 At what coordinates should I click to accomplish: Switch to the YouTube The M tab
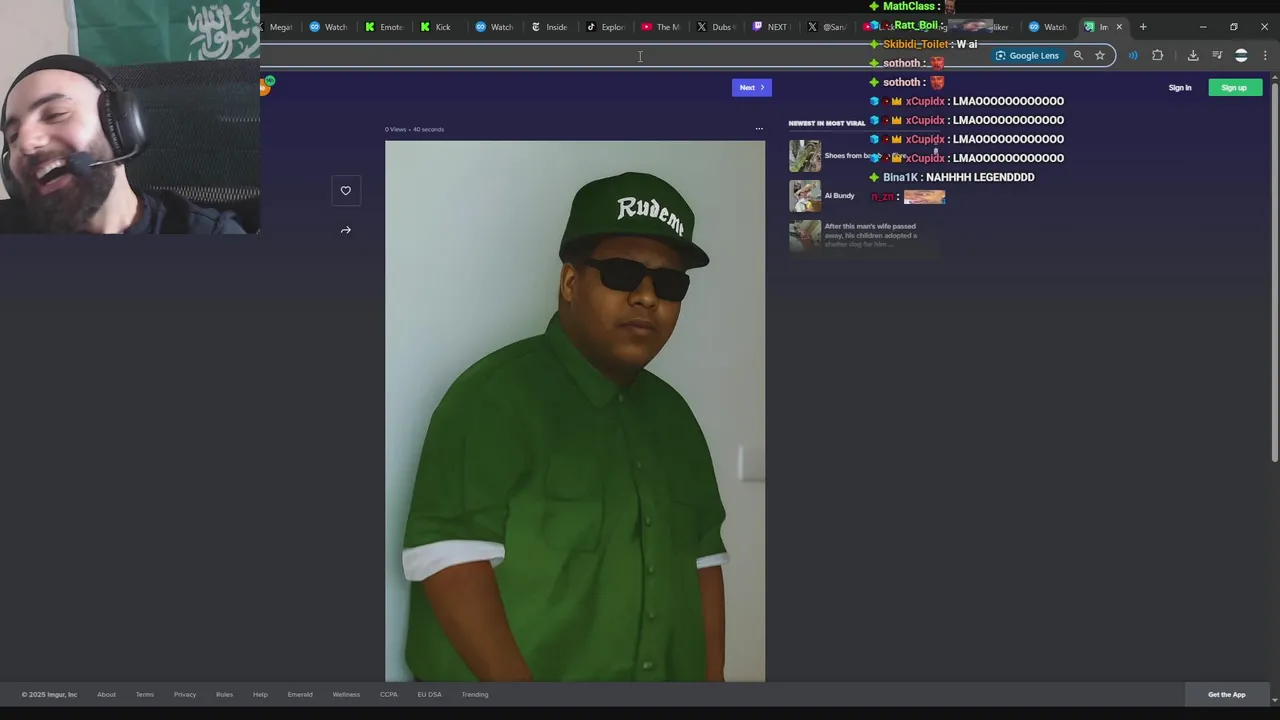pyautogui.click(x=661, y=27)
